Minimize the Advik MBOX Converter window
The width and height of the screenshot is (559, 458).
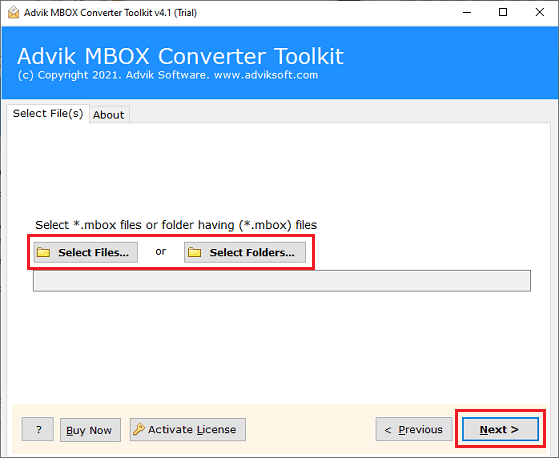(x=467, y=12)
